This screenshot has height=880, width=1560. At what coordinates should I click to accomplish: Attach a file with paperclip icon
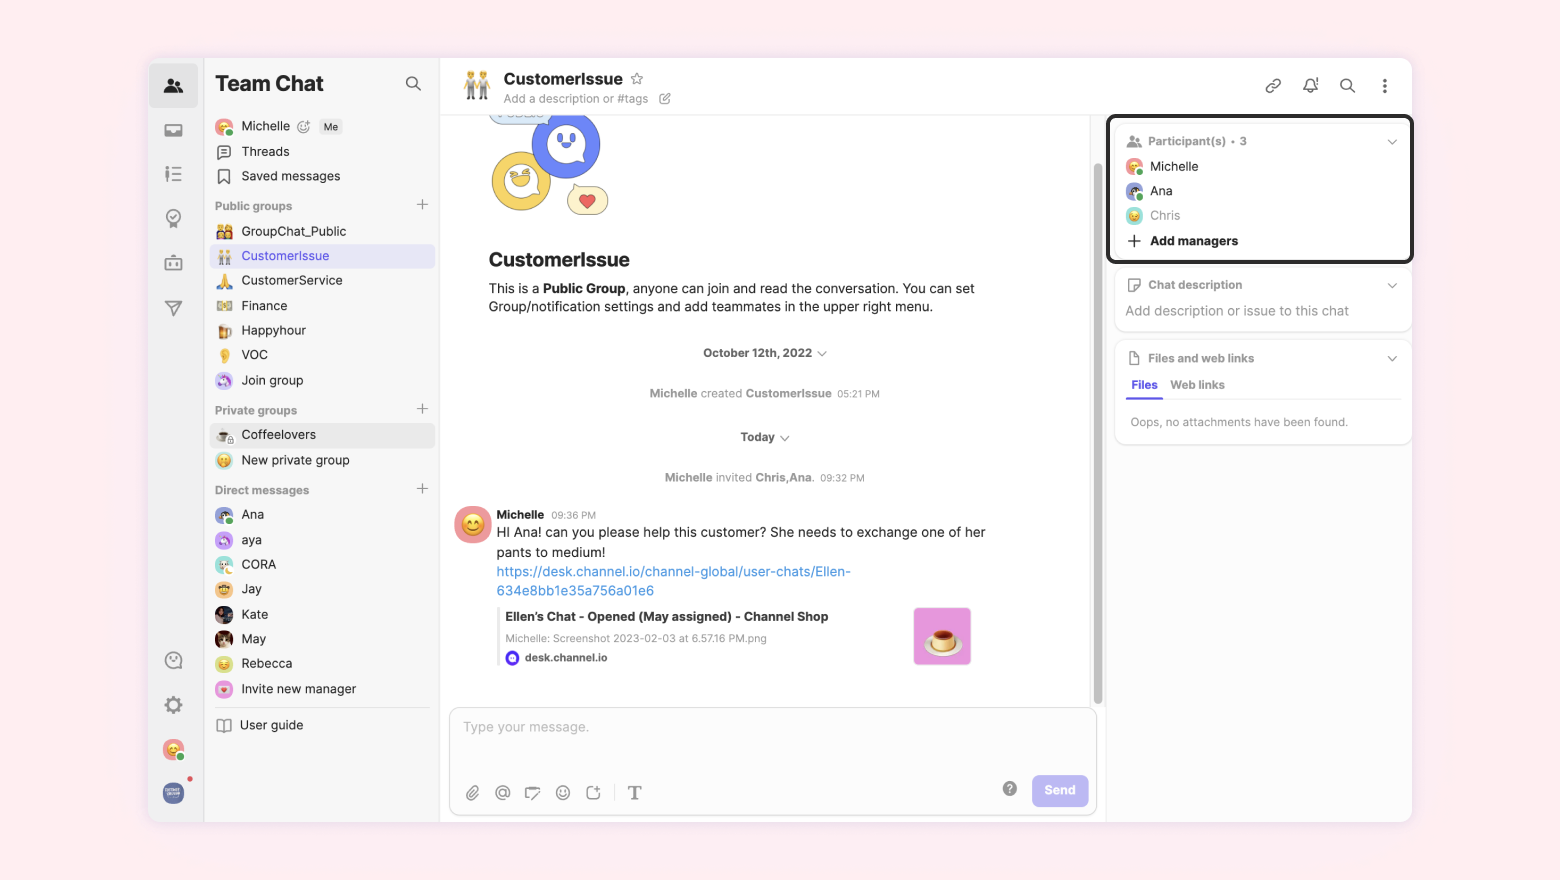[x=473, y=793]
